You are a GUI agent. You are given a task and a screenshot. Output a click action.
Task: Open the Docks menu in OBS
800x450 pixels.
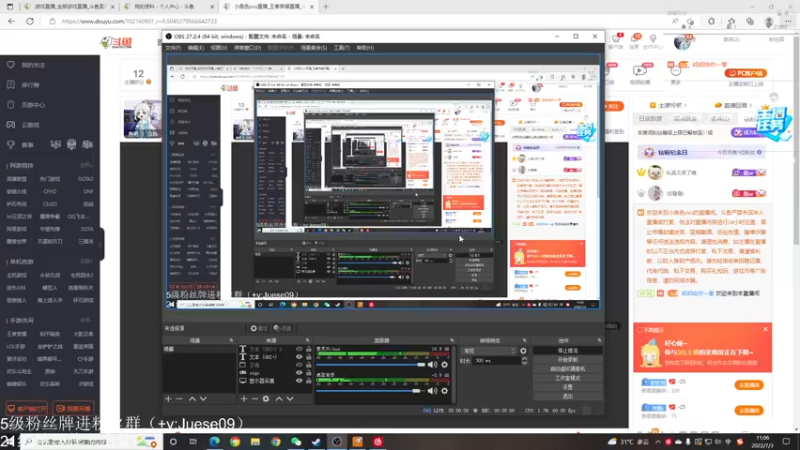click(247, 48)
